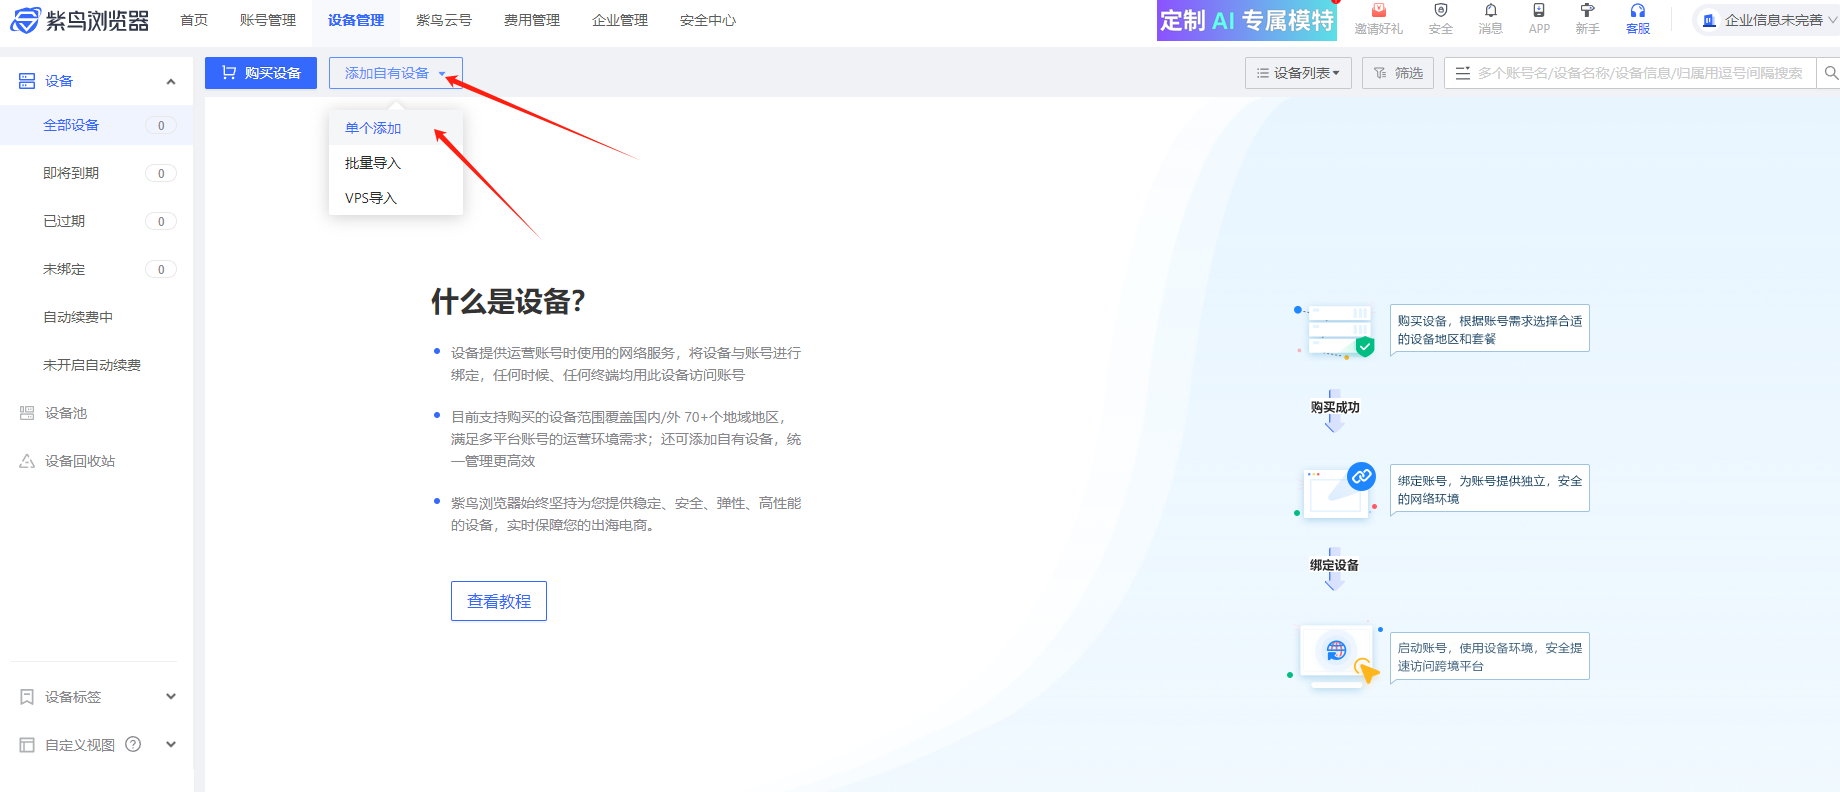Open the 新手 signpost icon

pos(1587,11)
